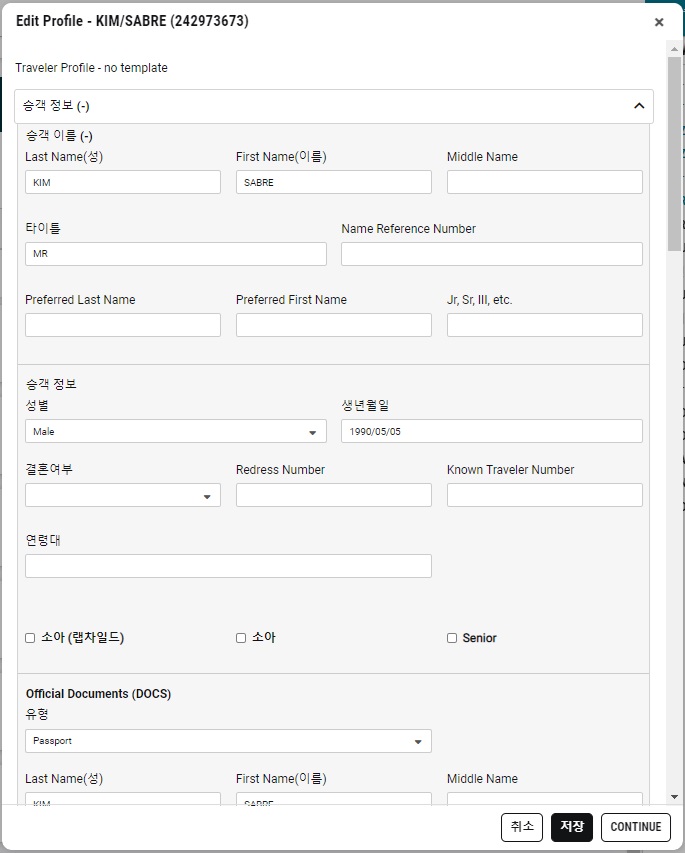Viewport: 685px width, 853px height.
Task: Collapse the 승객 정보 section chevron
Action: [639, 106]
